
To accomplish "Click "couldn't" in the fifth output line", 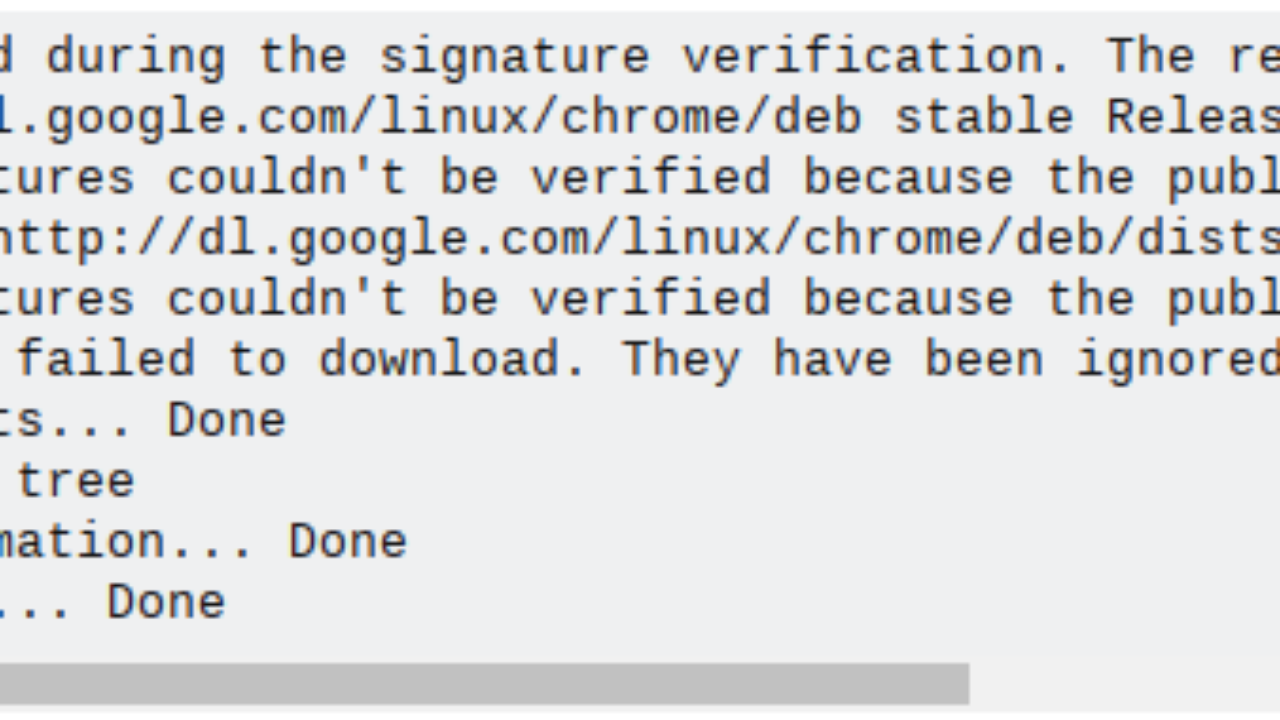I will pos(286,299).
